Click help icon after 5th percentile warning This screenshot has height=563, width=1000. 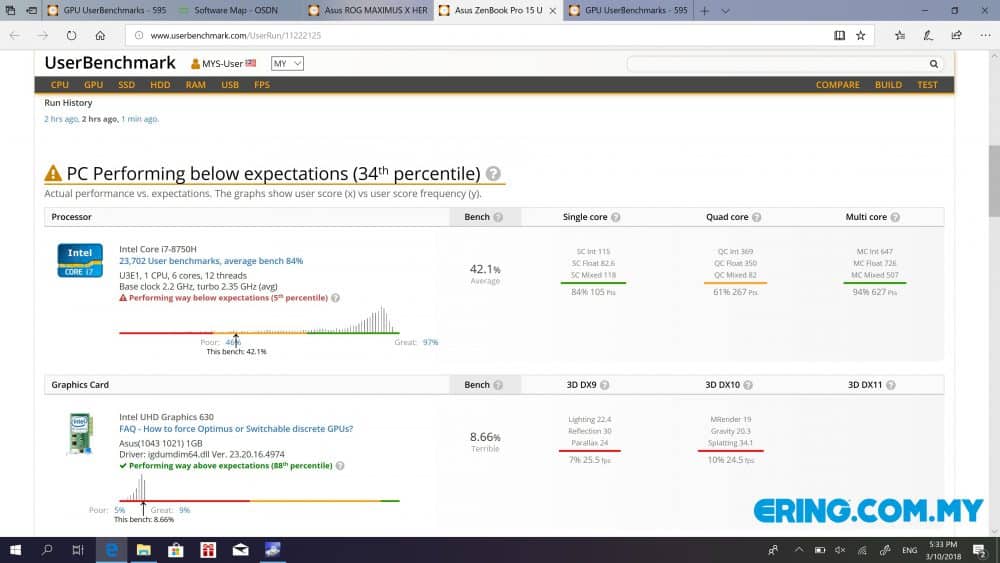point(335,298)
